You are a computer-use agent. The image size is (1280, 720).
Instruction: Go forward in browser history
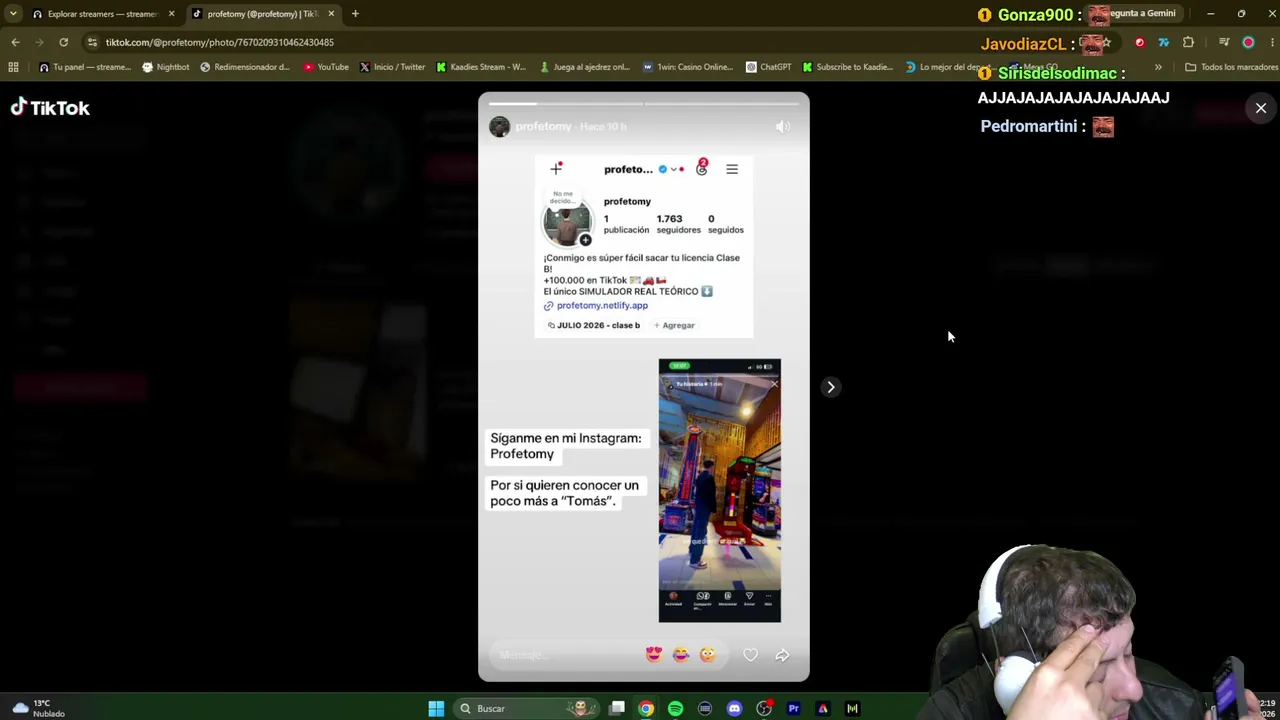pos(39,42)
